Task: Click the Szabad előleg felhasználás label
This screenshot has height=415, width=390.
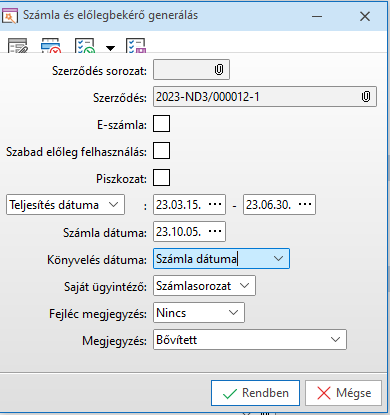Action: pyautogui.click(x=76, y=152)
